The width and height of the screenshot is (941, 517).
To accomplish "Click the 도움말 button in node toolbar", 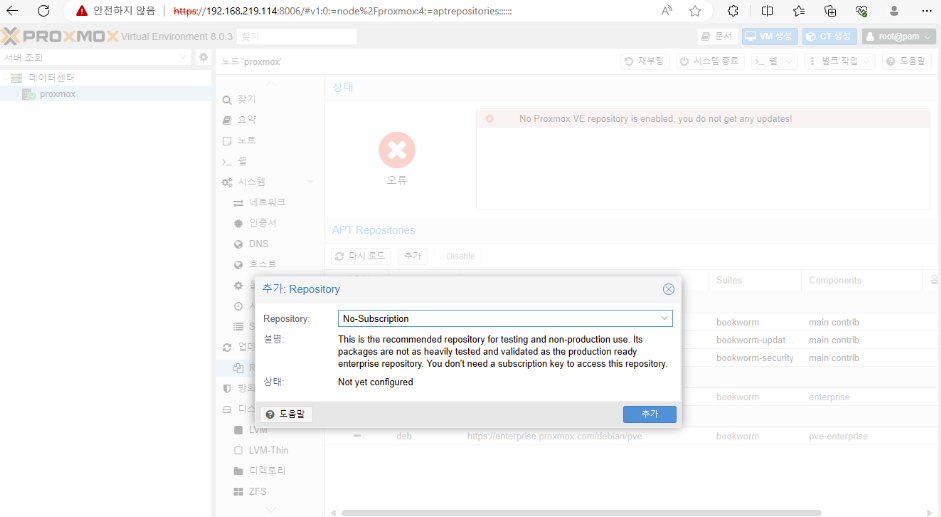I will [906, 61].
